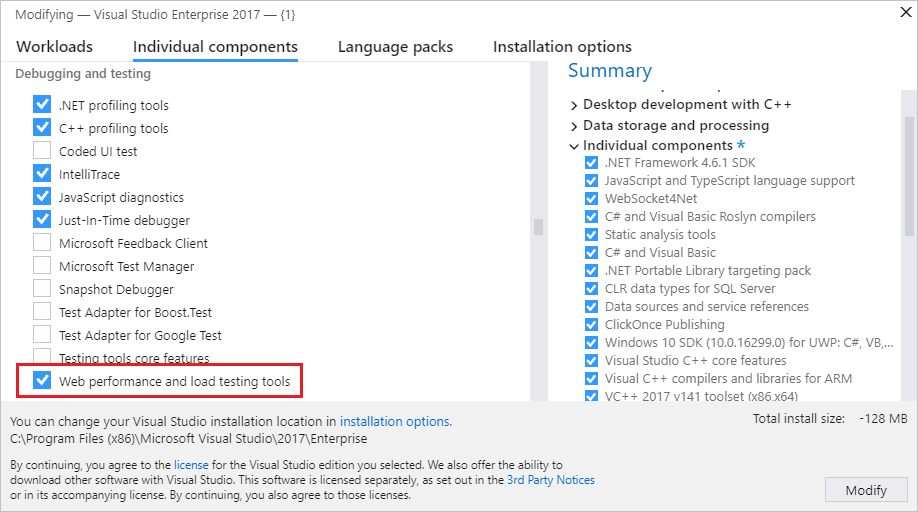Open the license link

tap(189, 465)
